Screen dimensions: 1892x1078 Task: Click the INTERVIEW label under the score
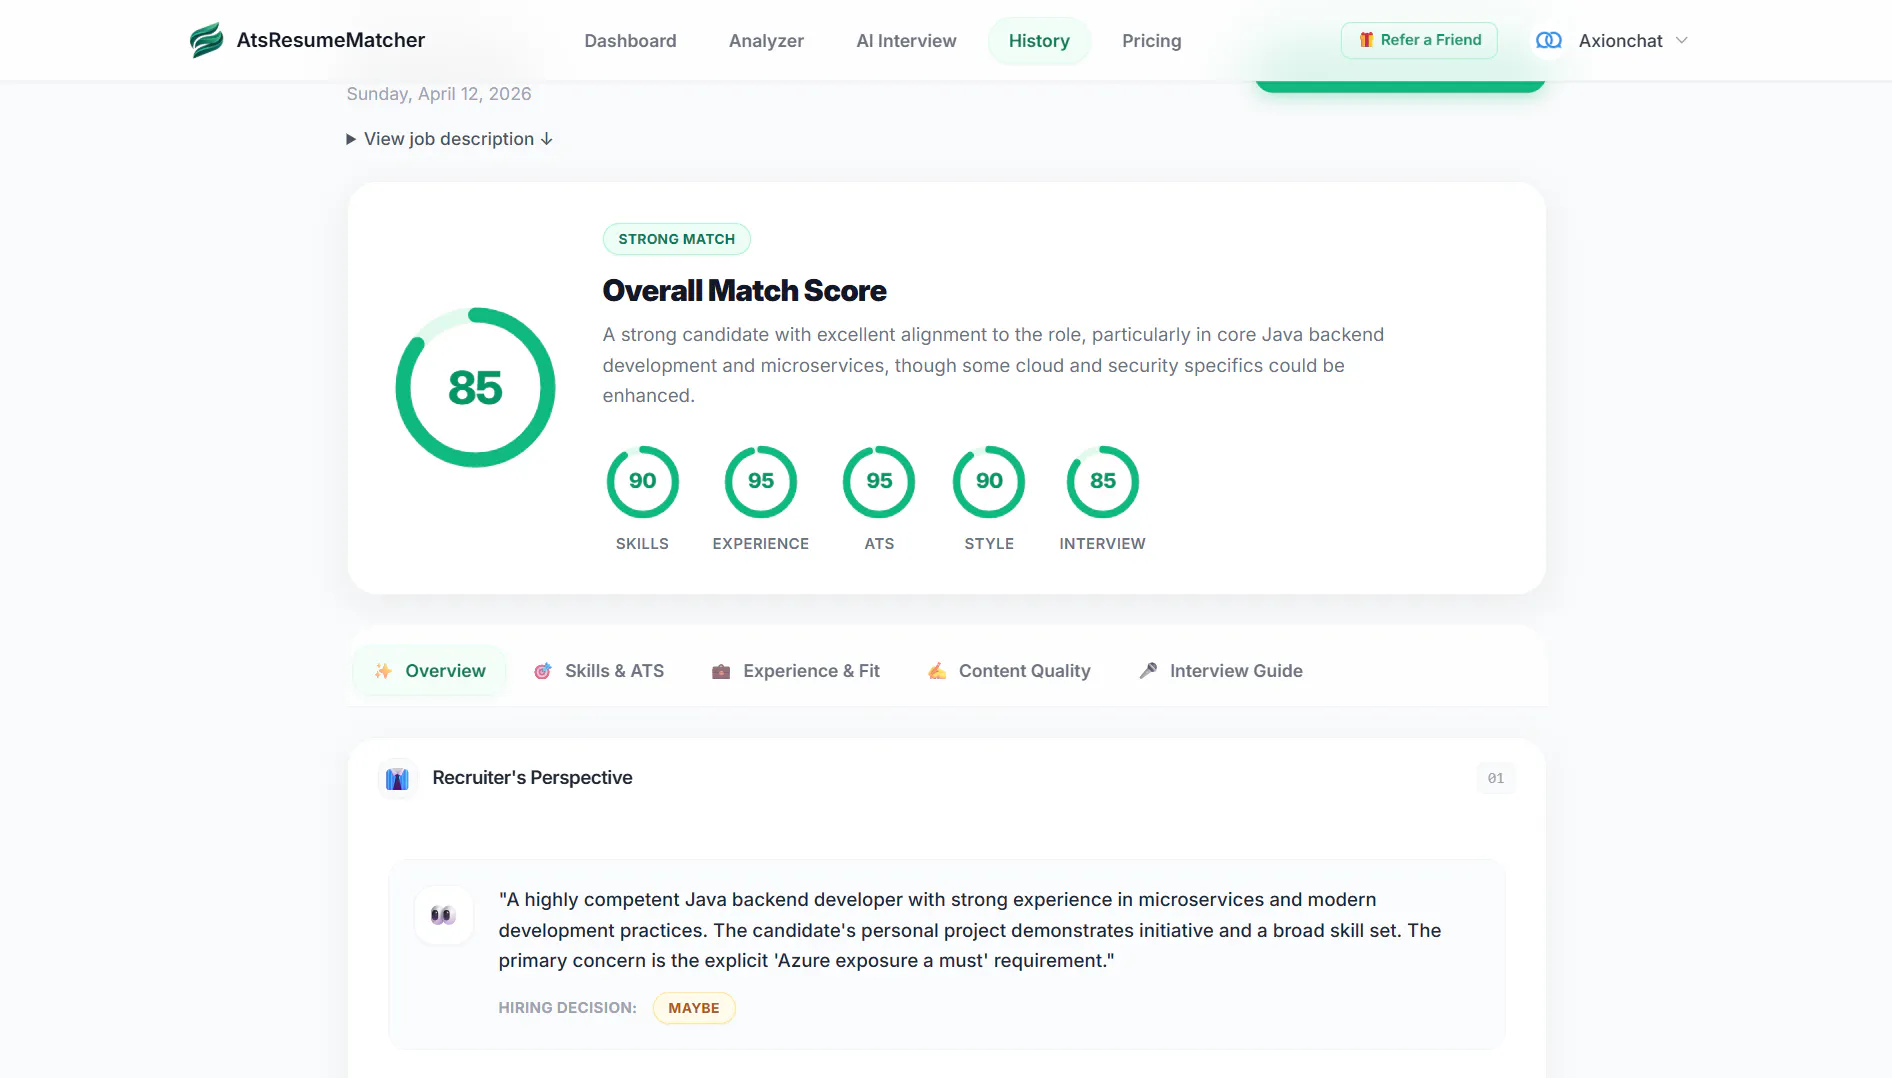point(1103,544)
